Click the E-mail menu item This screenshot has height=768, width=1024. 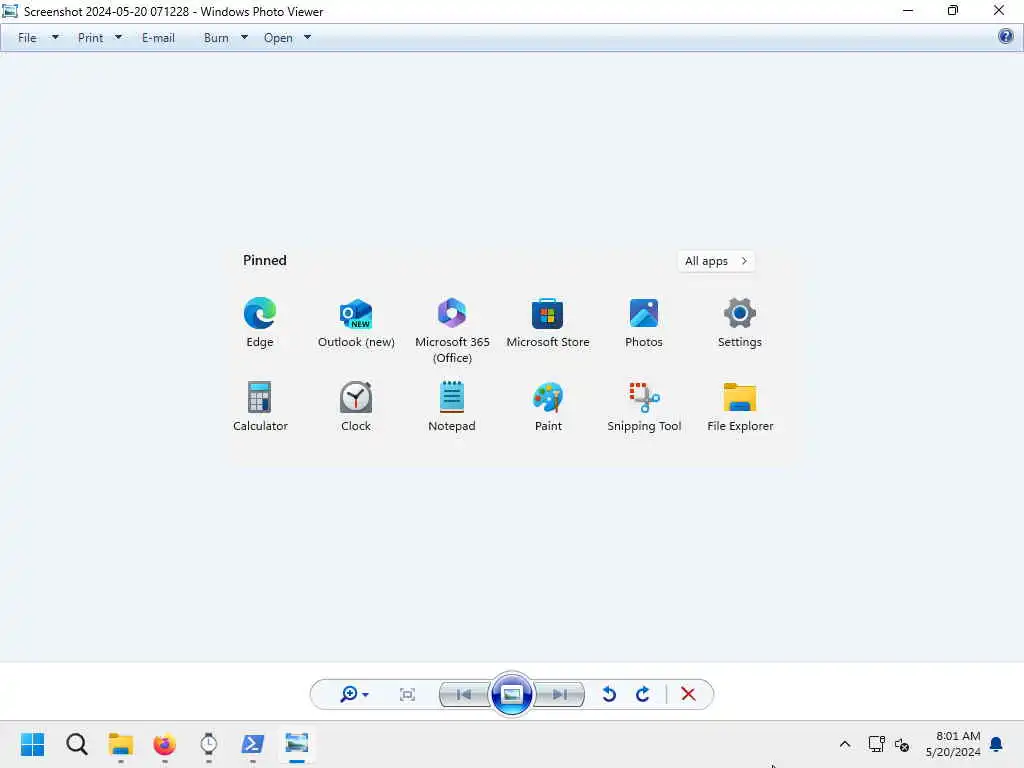pyautogui.click(x=158, y=38)
